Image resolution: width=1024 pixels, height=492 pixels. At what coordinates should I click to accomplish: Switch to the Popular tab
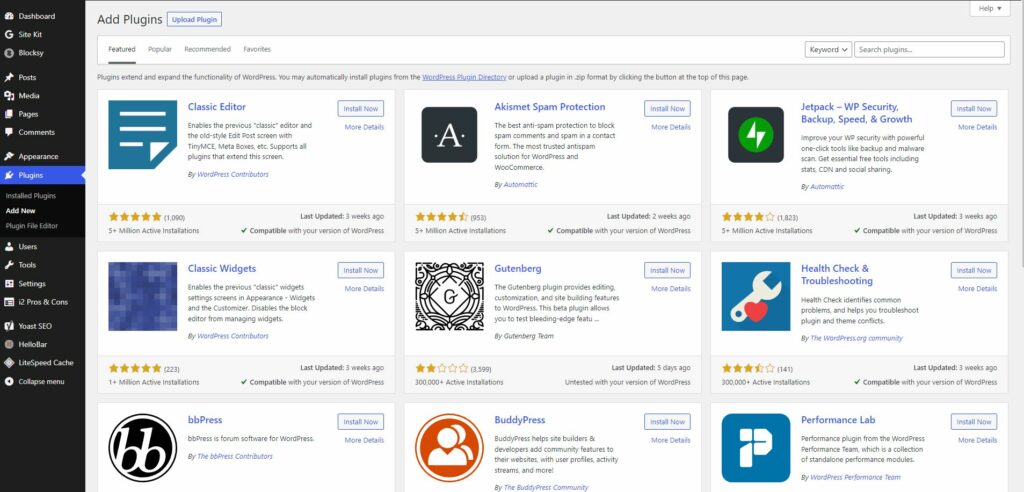point(159,49)
